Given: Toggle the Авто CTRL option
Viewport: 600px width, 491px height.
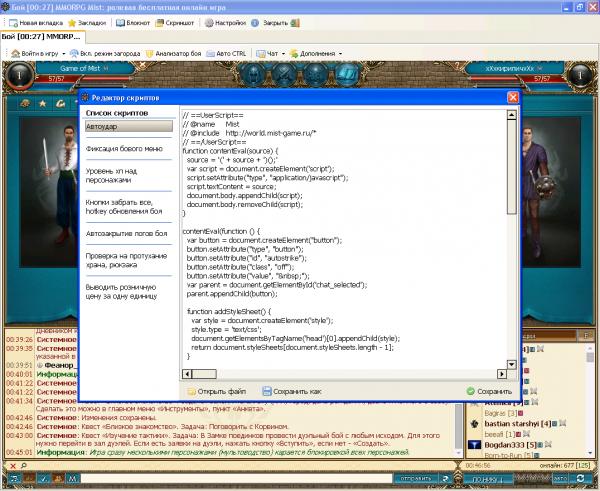Looking at the screenshot, I should pyautogui.click(x=231, y=53).
